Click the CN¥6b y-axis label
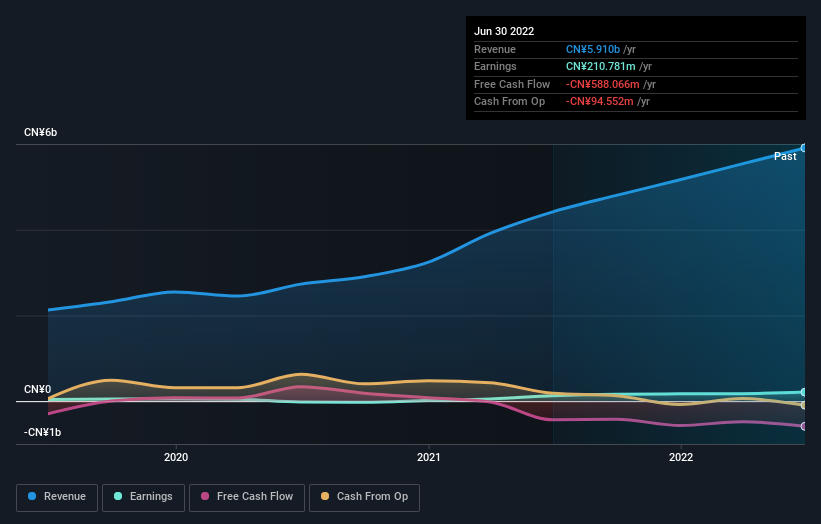This screenshot has width=821, height=524. tap(41, 133)
